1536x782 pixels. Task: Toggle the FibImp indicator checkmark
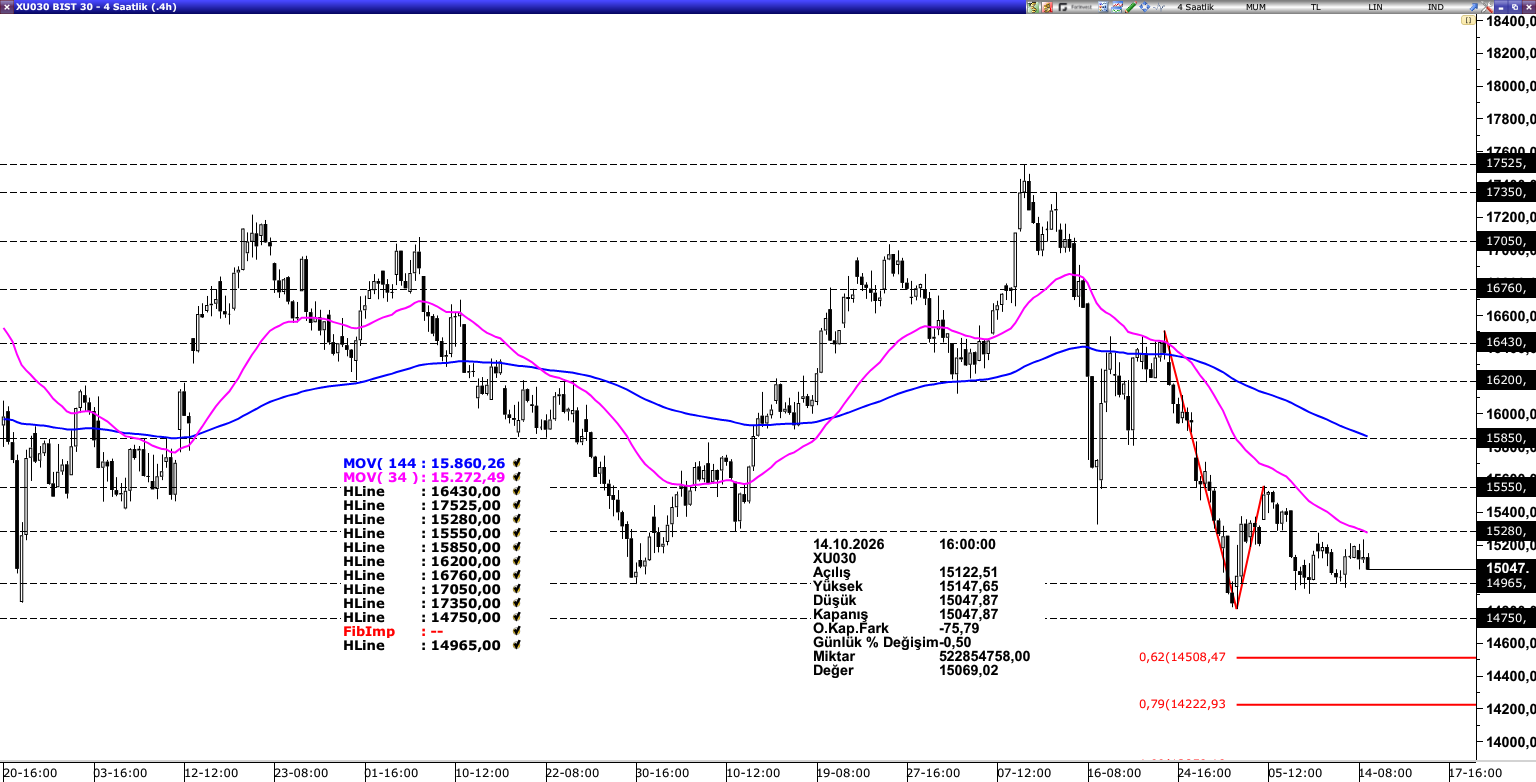point(516,631)
